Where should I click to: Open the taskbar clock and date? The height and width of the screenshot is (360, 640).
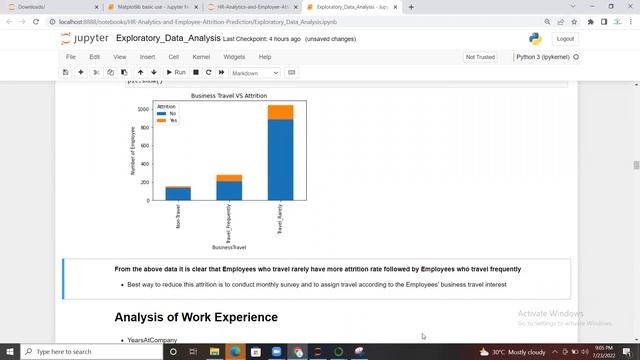[604, 351]
